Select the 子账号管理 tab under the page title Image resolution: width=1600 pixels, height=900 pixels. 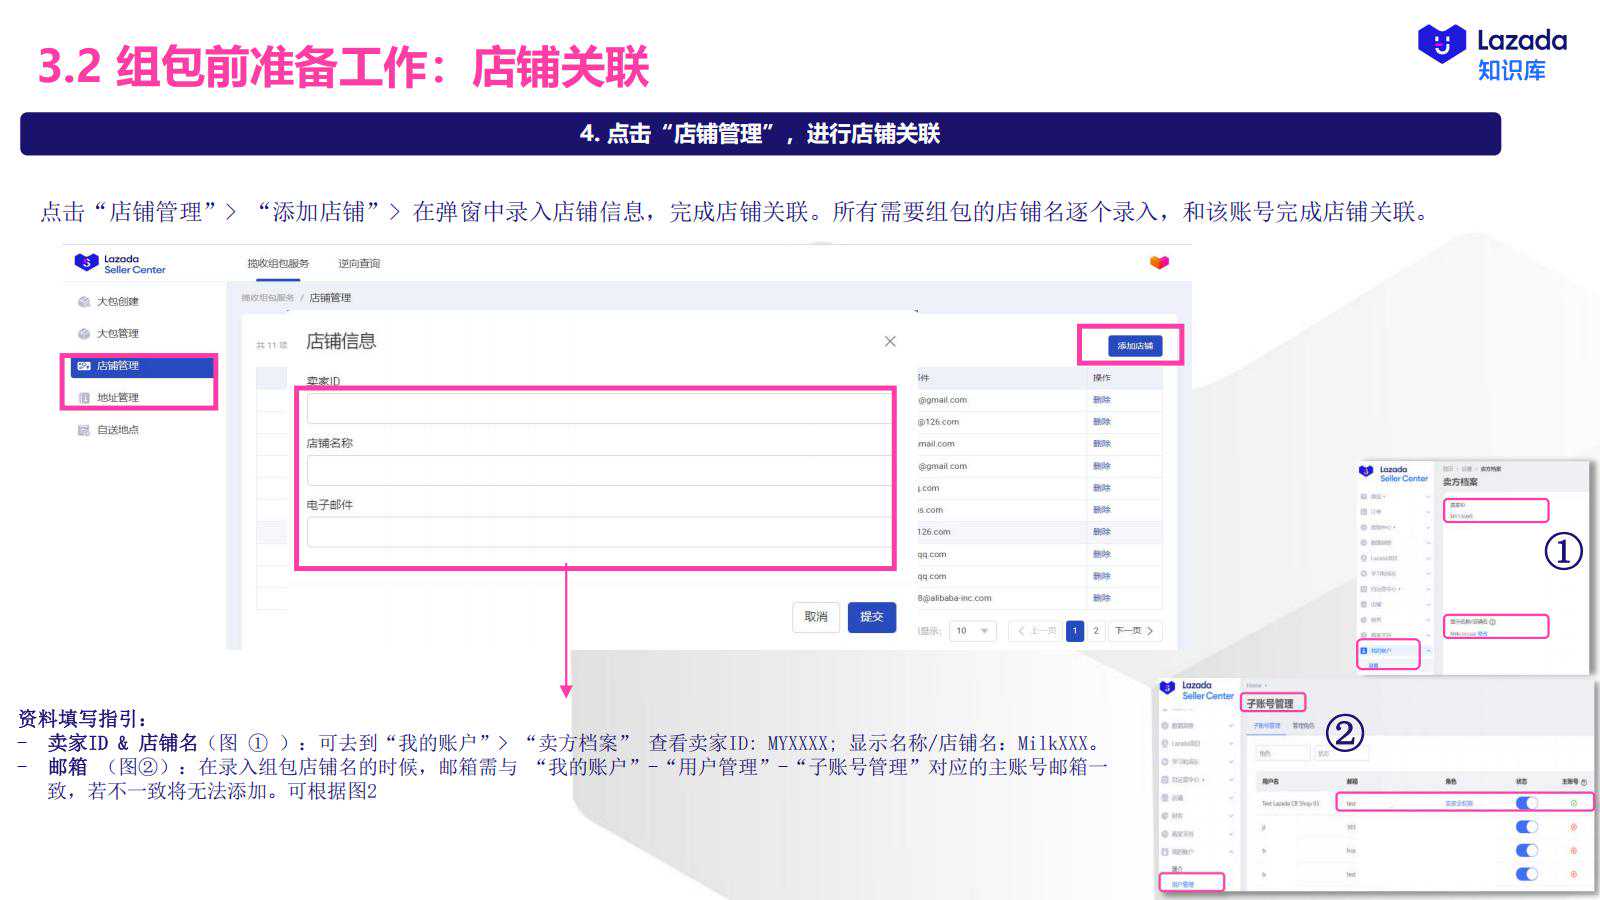pos(1266,726)
